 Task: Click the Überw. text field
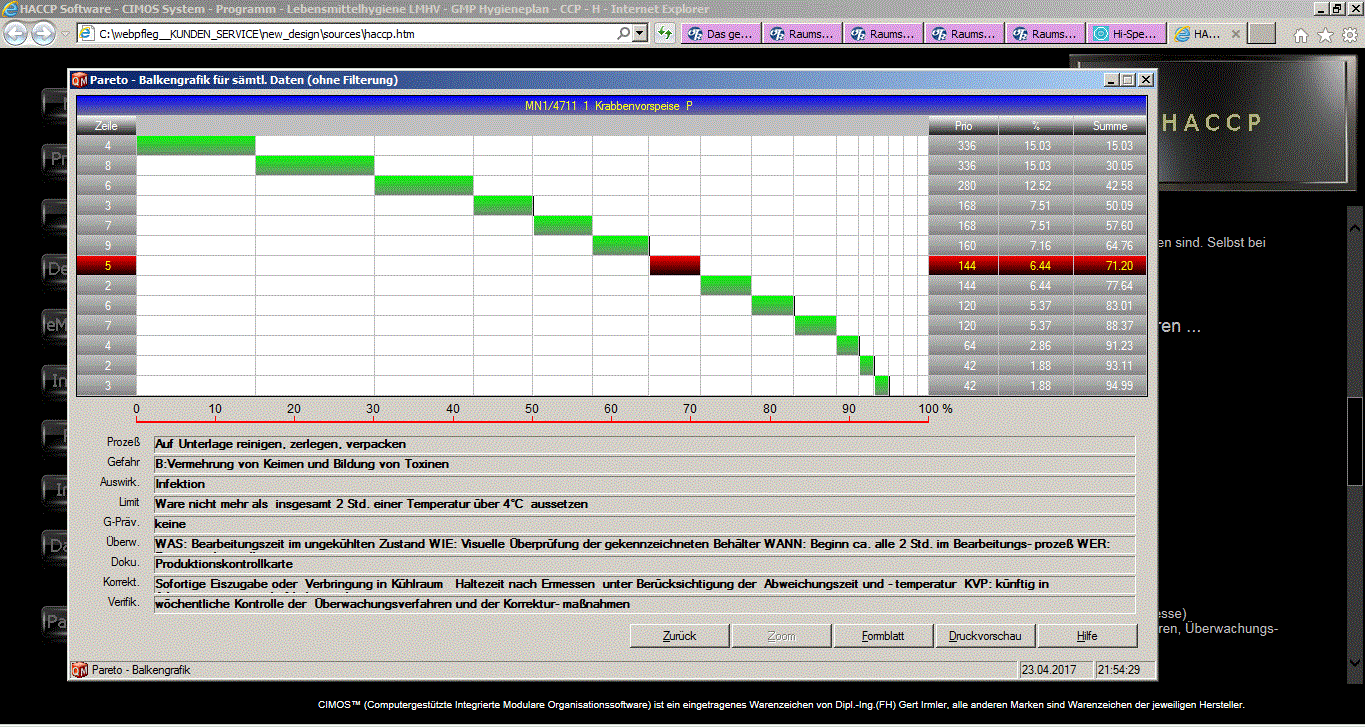pos(644,544)
